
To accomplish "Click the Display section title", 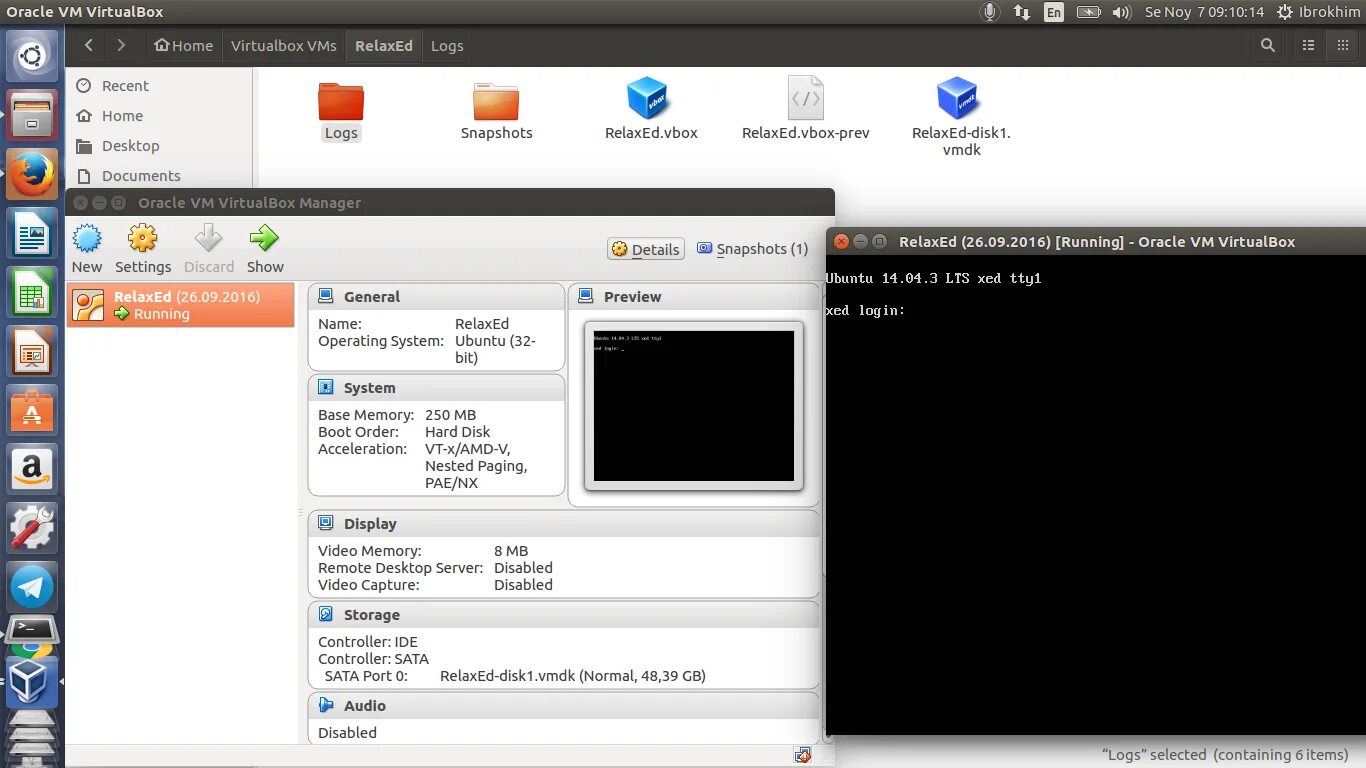I will [370, 524].
